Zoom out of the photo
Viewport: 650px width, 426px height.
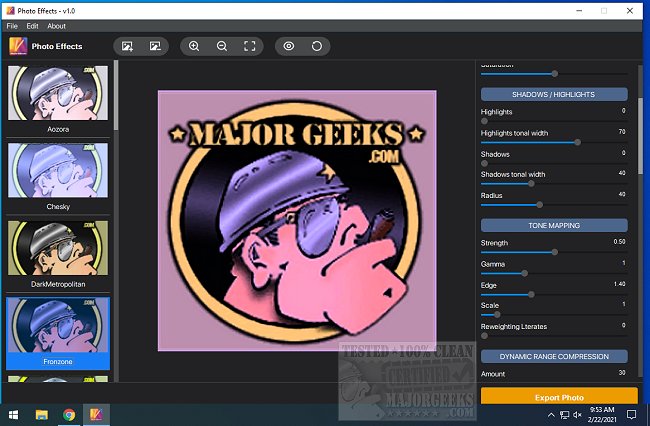click(222, 46)
